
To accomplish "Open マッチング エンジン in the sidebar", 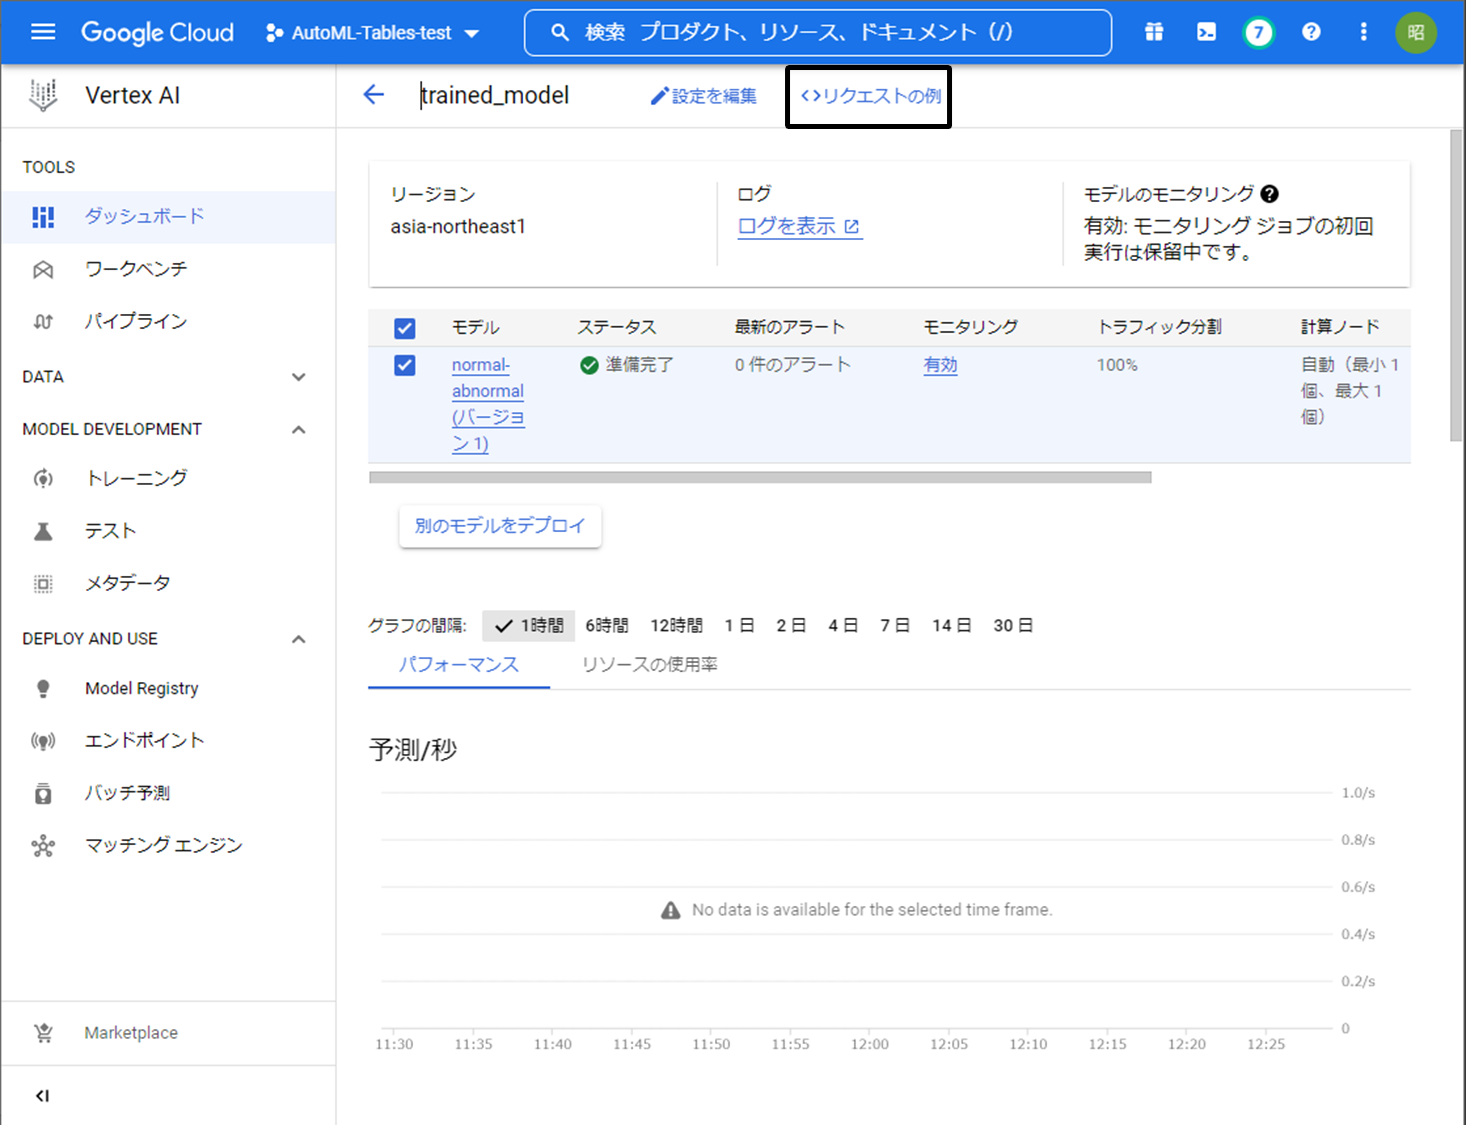I will click(x=168, y=845).
